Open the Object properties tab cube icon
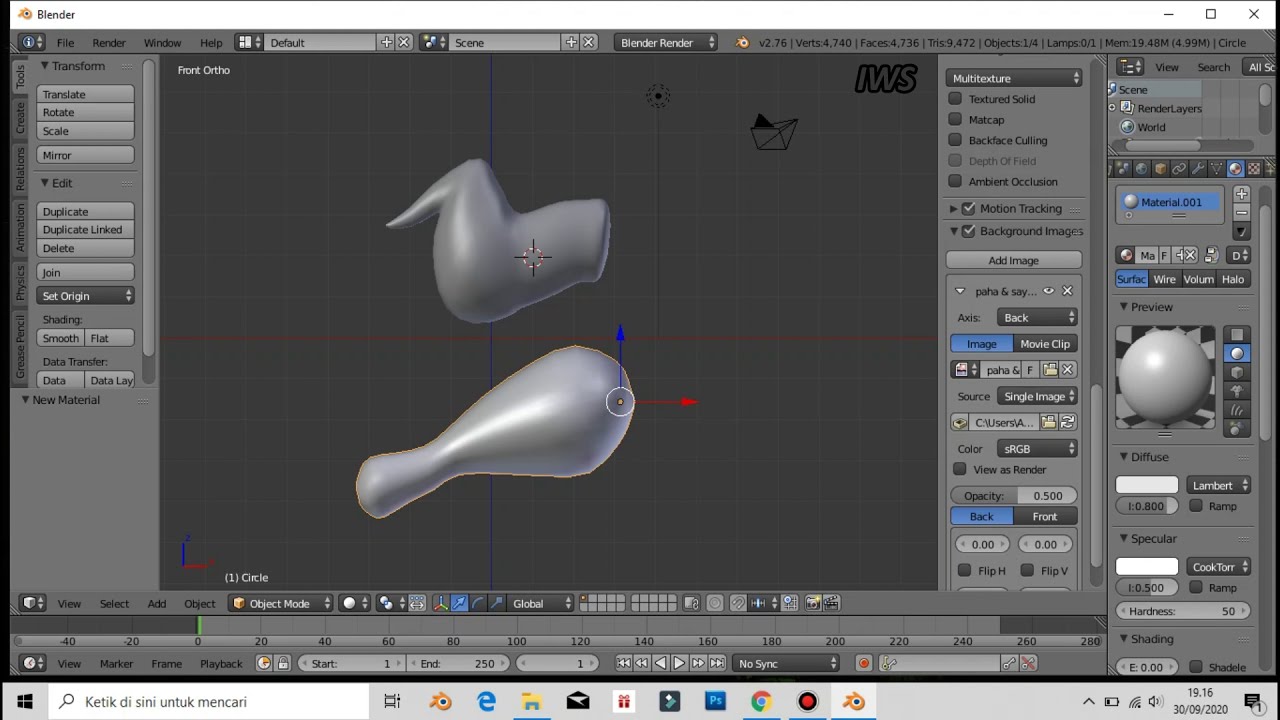 1160,169
